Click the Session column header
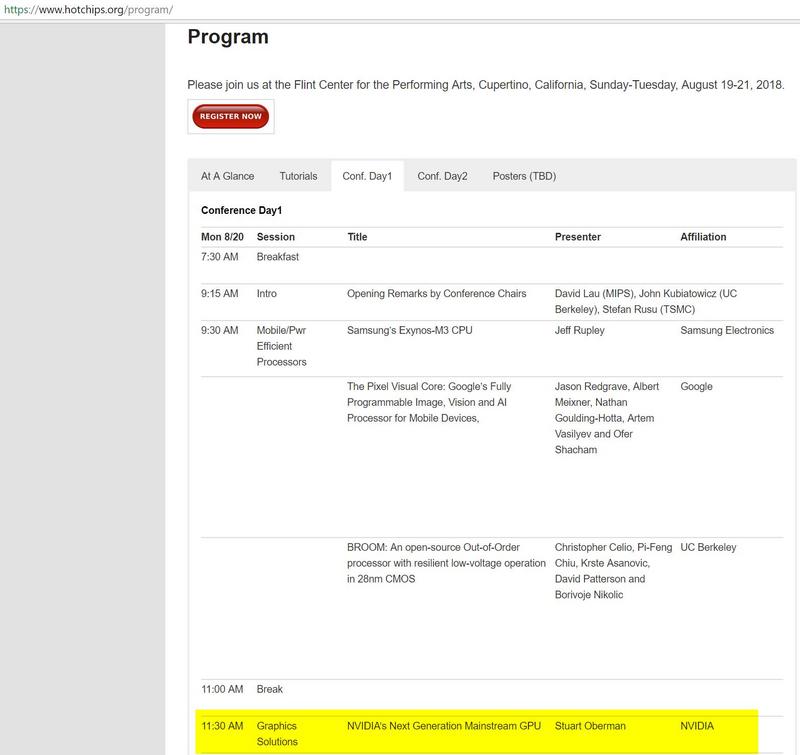 [276, 237]
